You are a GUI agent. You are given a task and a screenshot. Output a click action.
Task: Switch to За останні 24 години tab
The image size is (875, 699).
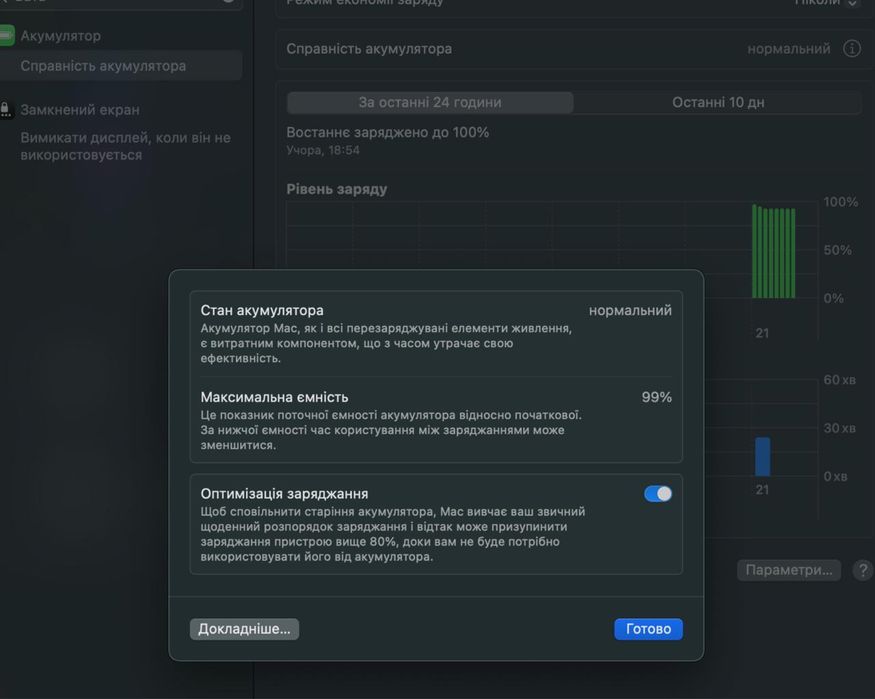click(x=430, y=103)
